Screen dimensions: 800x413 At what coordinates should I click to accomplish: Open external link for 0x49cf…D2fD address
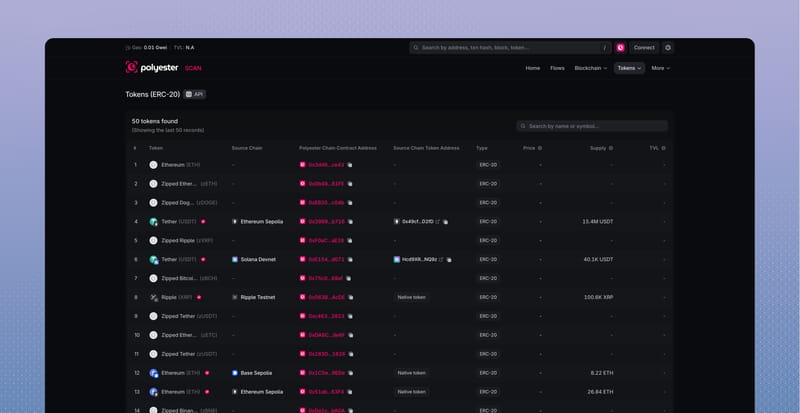[438, 222]
